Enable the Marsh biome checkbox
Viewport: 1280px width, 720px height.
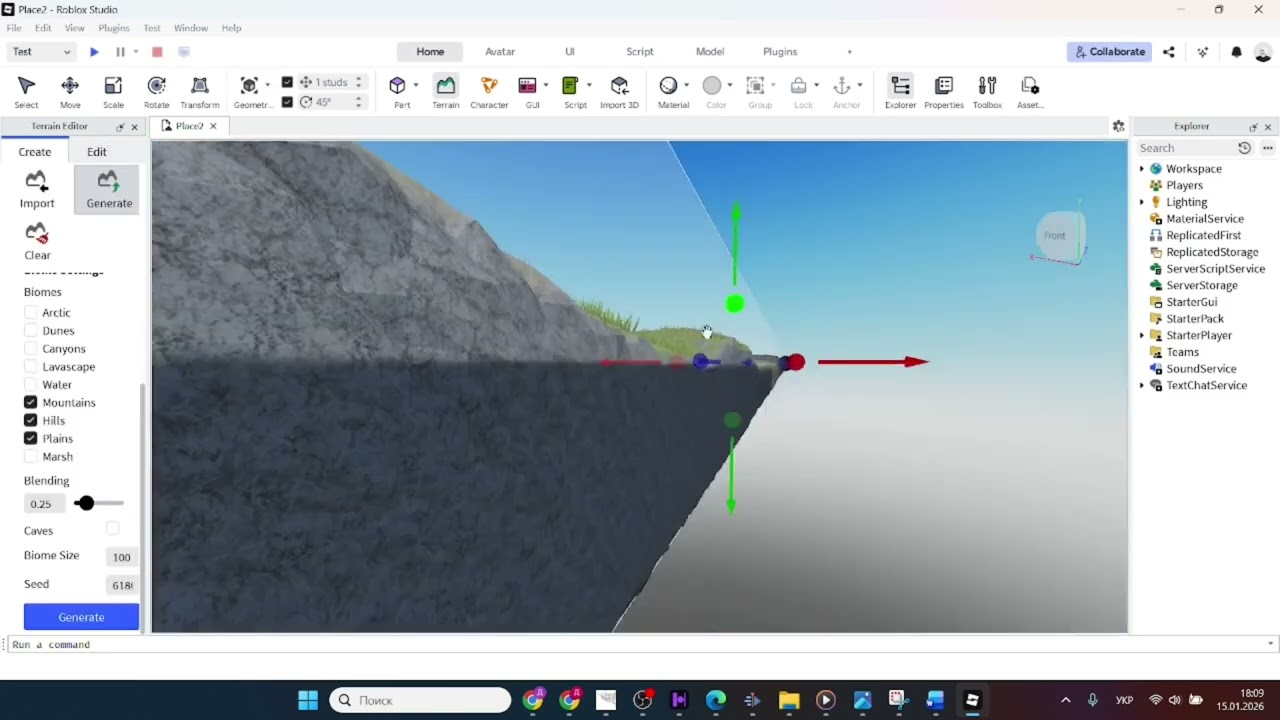pos(31,457)
